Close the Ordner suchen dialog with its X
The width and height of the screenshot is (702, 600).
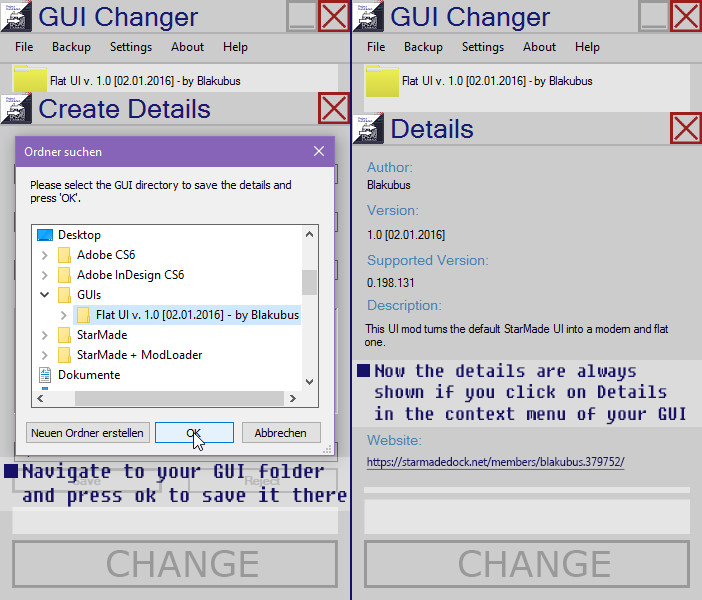point(319,151)
